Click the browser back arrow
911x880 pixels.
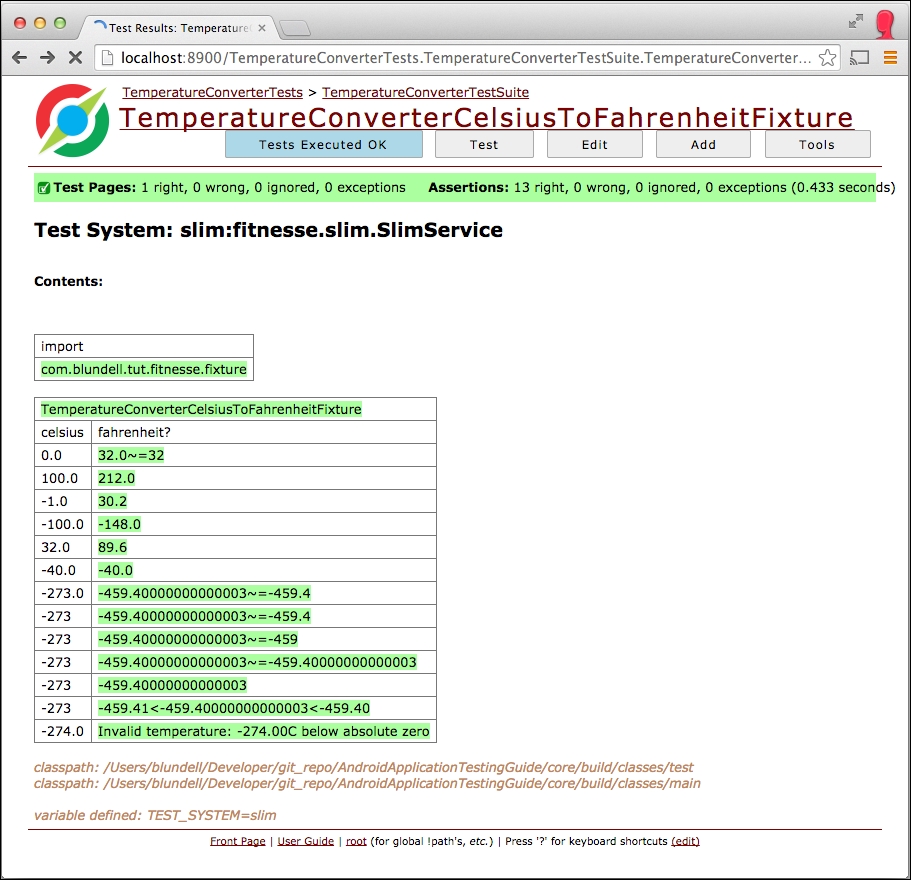pyautogui.click(x=19, y=58)
